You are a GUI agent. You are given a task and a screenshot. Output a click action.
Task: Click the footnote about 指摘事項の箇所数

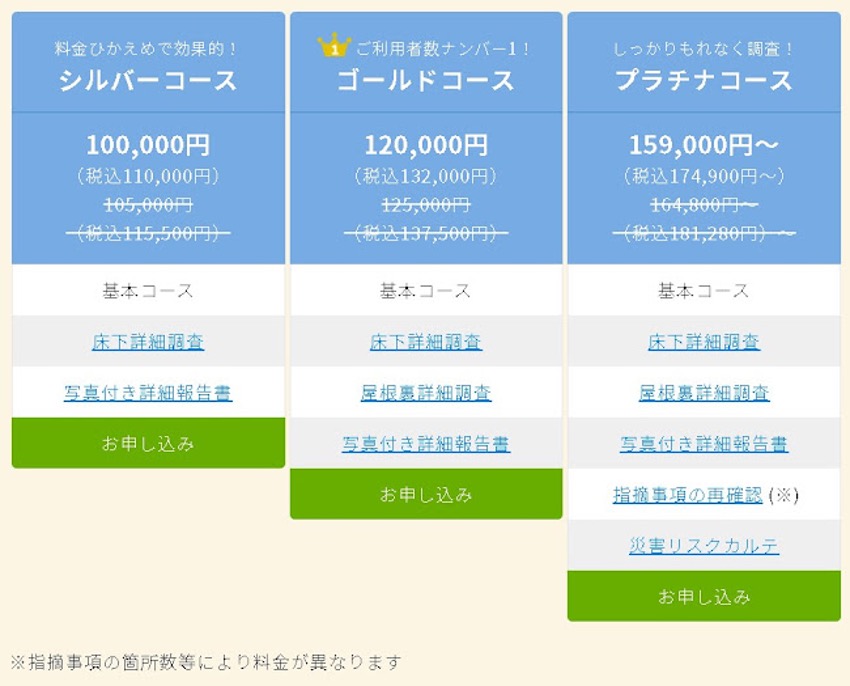pos(205,661)
